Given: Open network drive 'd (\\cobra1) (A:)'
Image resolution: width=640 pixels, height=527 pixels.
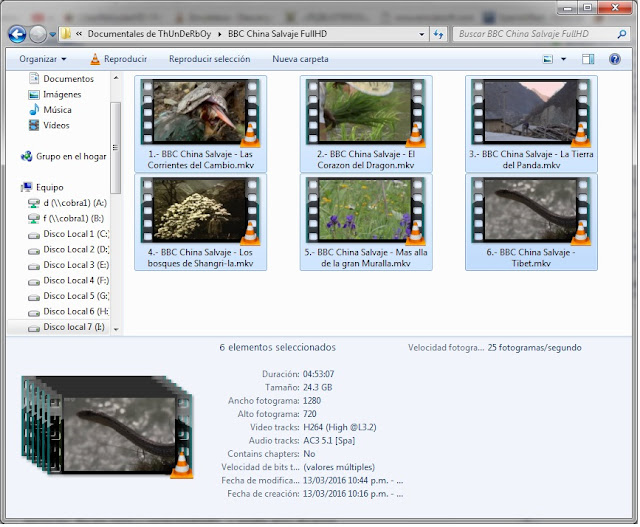Looking at the screenshot, I should pos(75,203).
